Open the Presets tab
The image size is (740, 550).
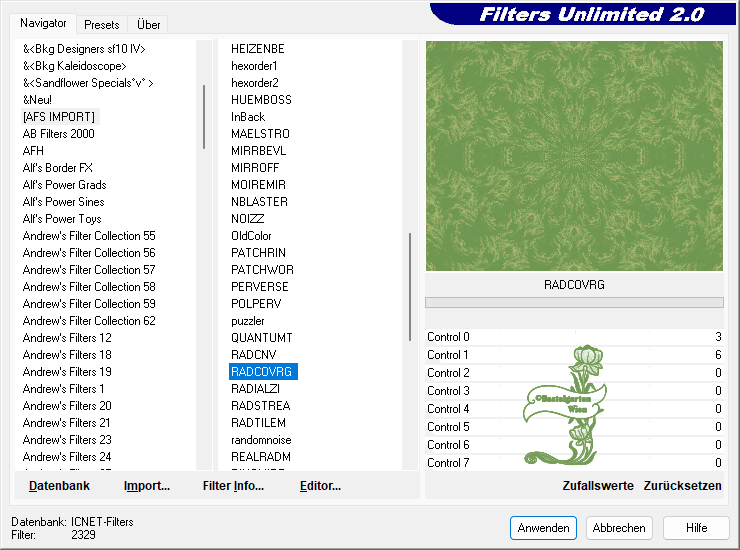(101, 25)
